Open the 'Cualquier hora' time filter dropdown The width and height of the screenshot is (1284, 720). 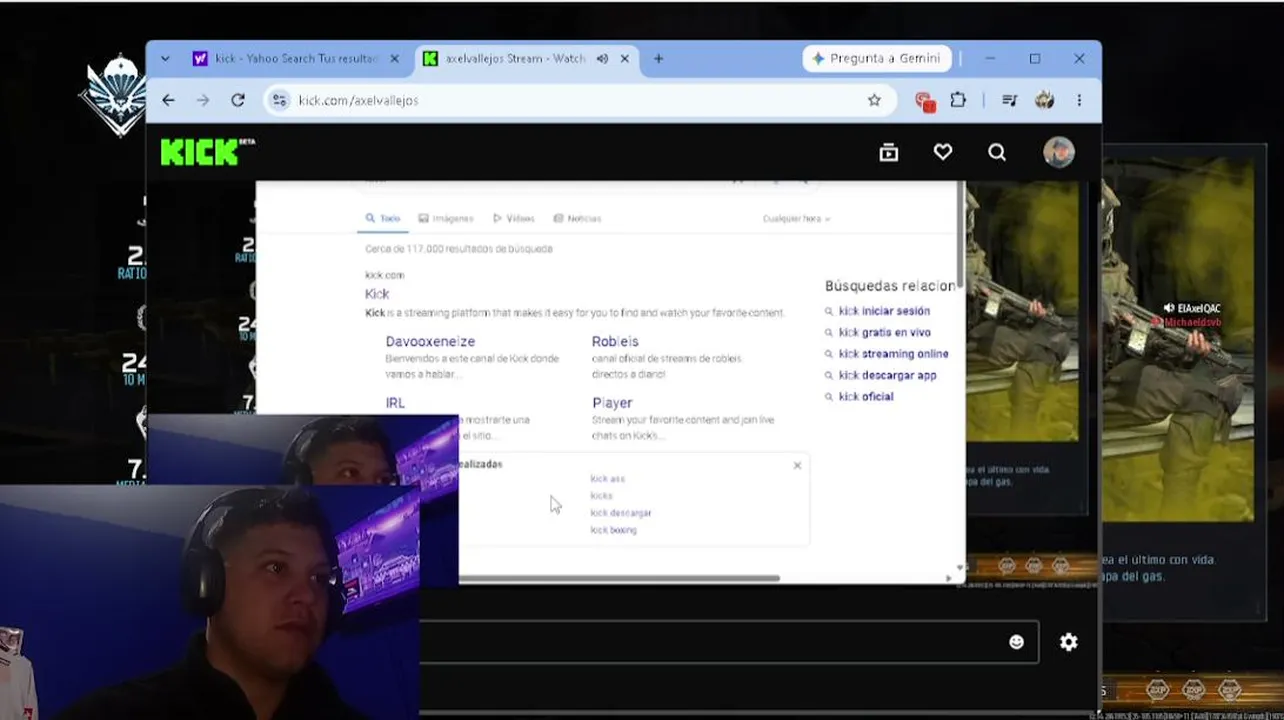pyautogui.click(x=797, y=218)
